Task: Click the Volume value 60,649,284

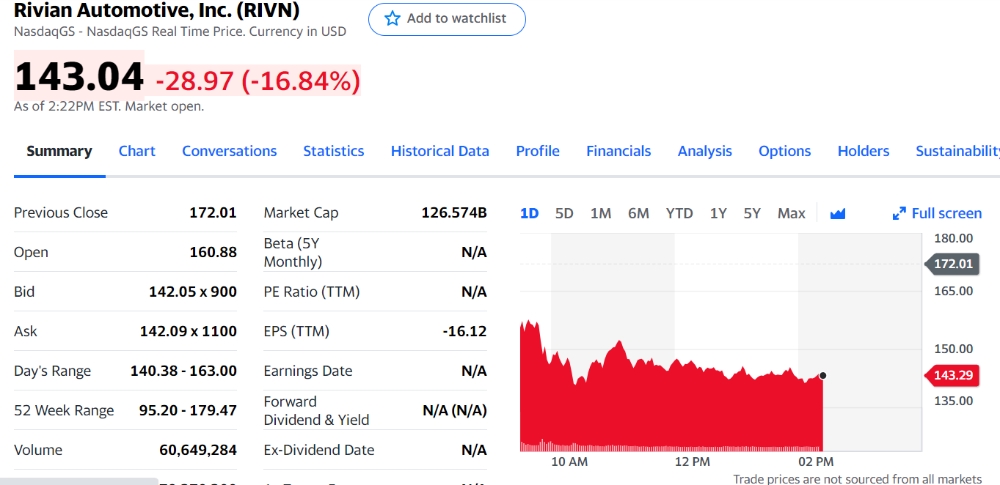Action: [198, 451]
